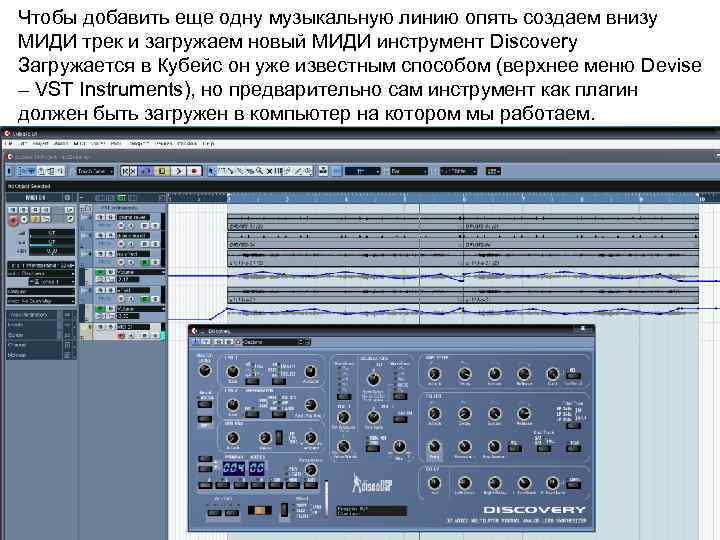720x540 pixels.
Task: Open the Inspector drum map dropdown
Action: 41,301
